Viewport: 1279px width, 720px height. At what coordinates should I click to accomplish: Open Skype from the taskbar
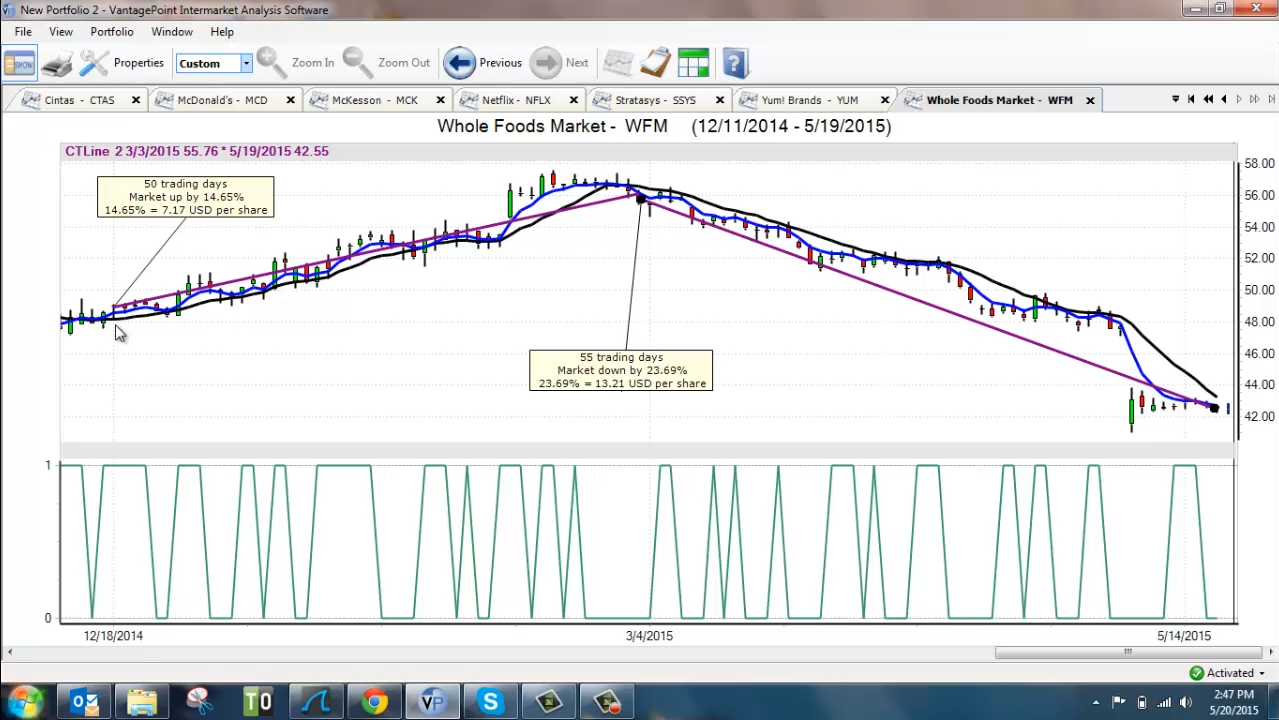coord(490,702)
